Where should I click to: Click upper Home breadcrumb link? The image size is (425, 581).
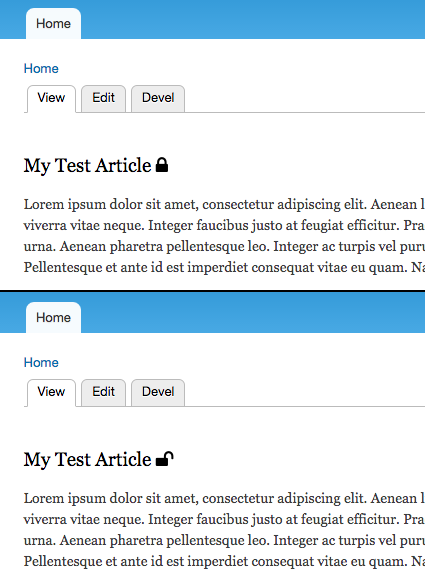(x=41, y=69)
